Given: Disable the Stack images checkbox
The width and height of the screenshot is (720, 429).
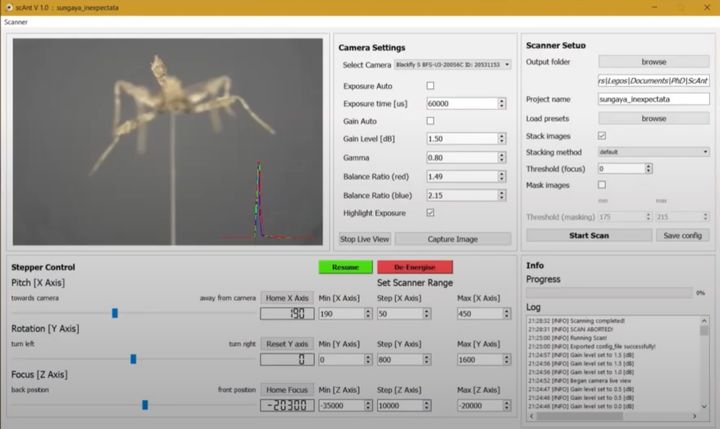Looking at the screenshot, I should click(601, 135).
